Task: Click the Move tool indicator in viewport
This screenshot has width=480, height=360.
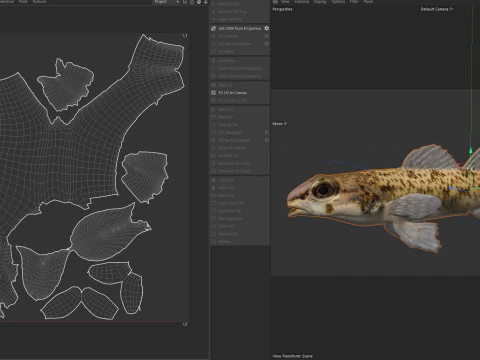Action: (280, 124)
